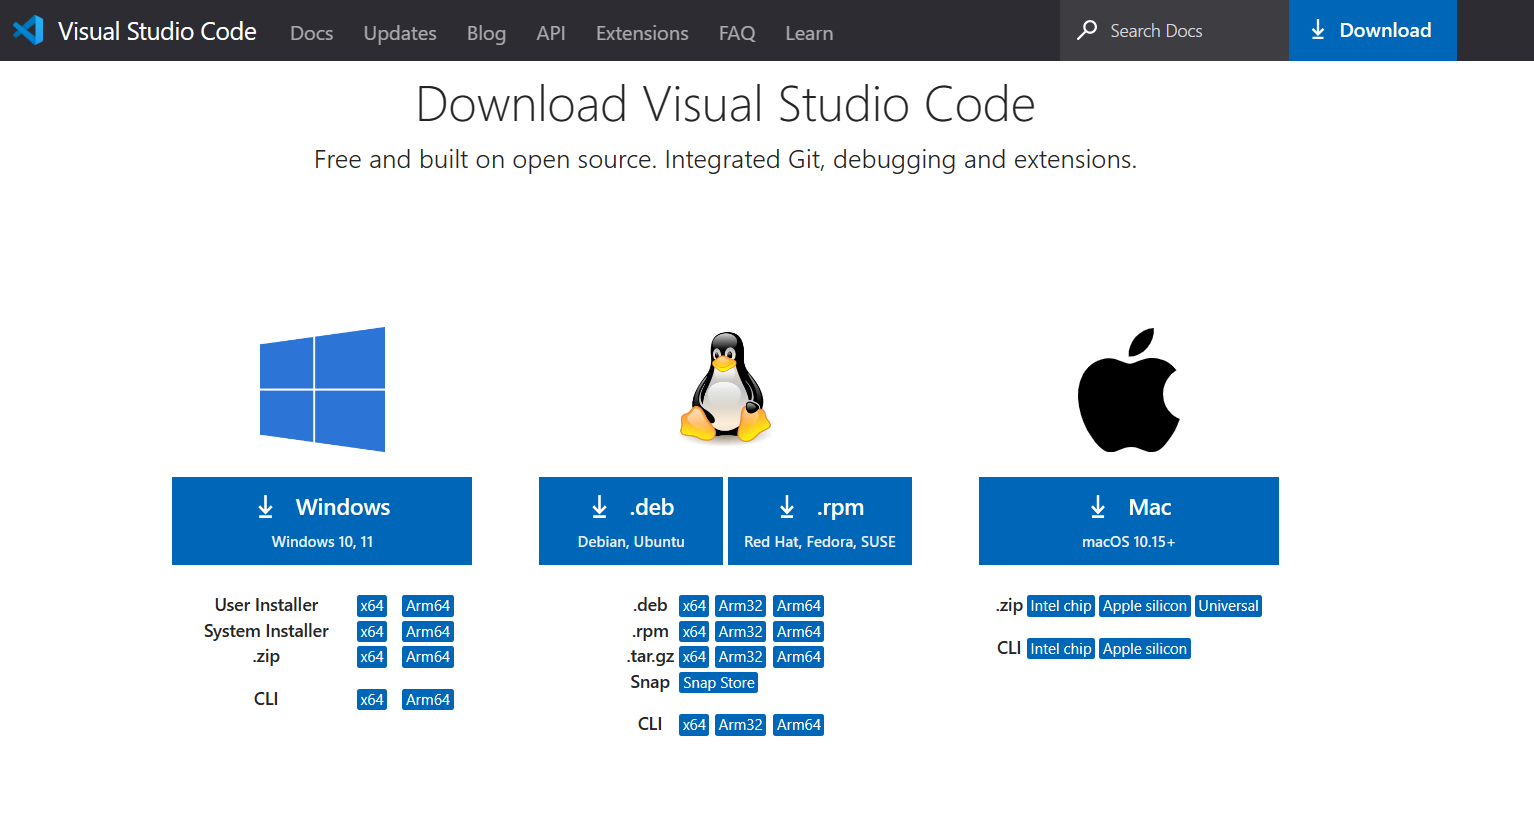Screen dimensions: 1534x814
Task: Open the FAQ navigation link
Action: tap(737, 33)
